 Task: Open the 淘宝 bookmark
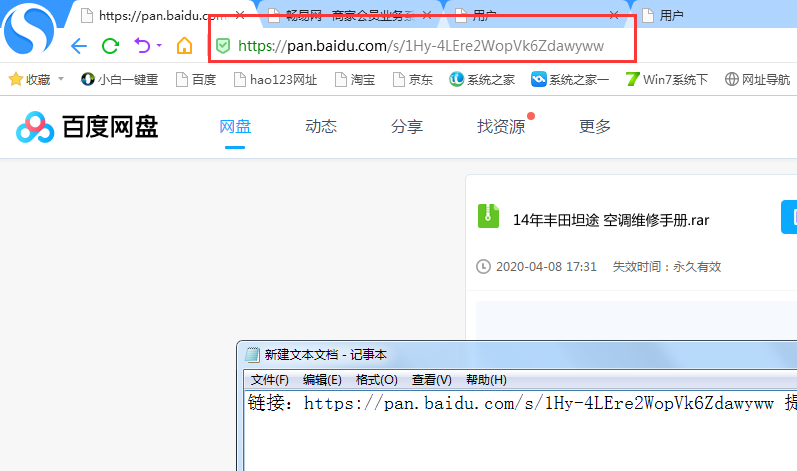click(355, 80)
